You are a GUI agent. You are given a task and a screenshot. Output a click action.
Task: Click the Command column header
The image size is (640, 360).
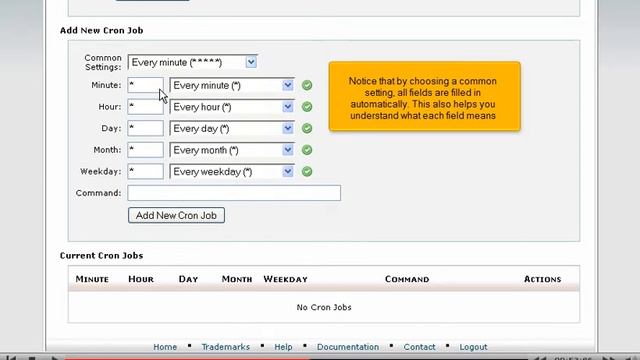click(407, 279)
